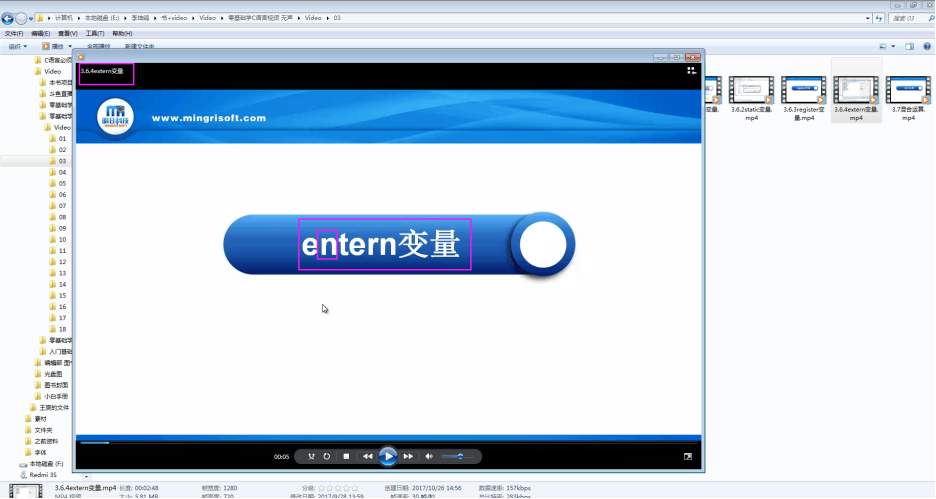Screen dimensions: 936x499
Task: Click the fast-forward next button in player
Action: pyautogui.click(x=408, y=457)
